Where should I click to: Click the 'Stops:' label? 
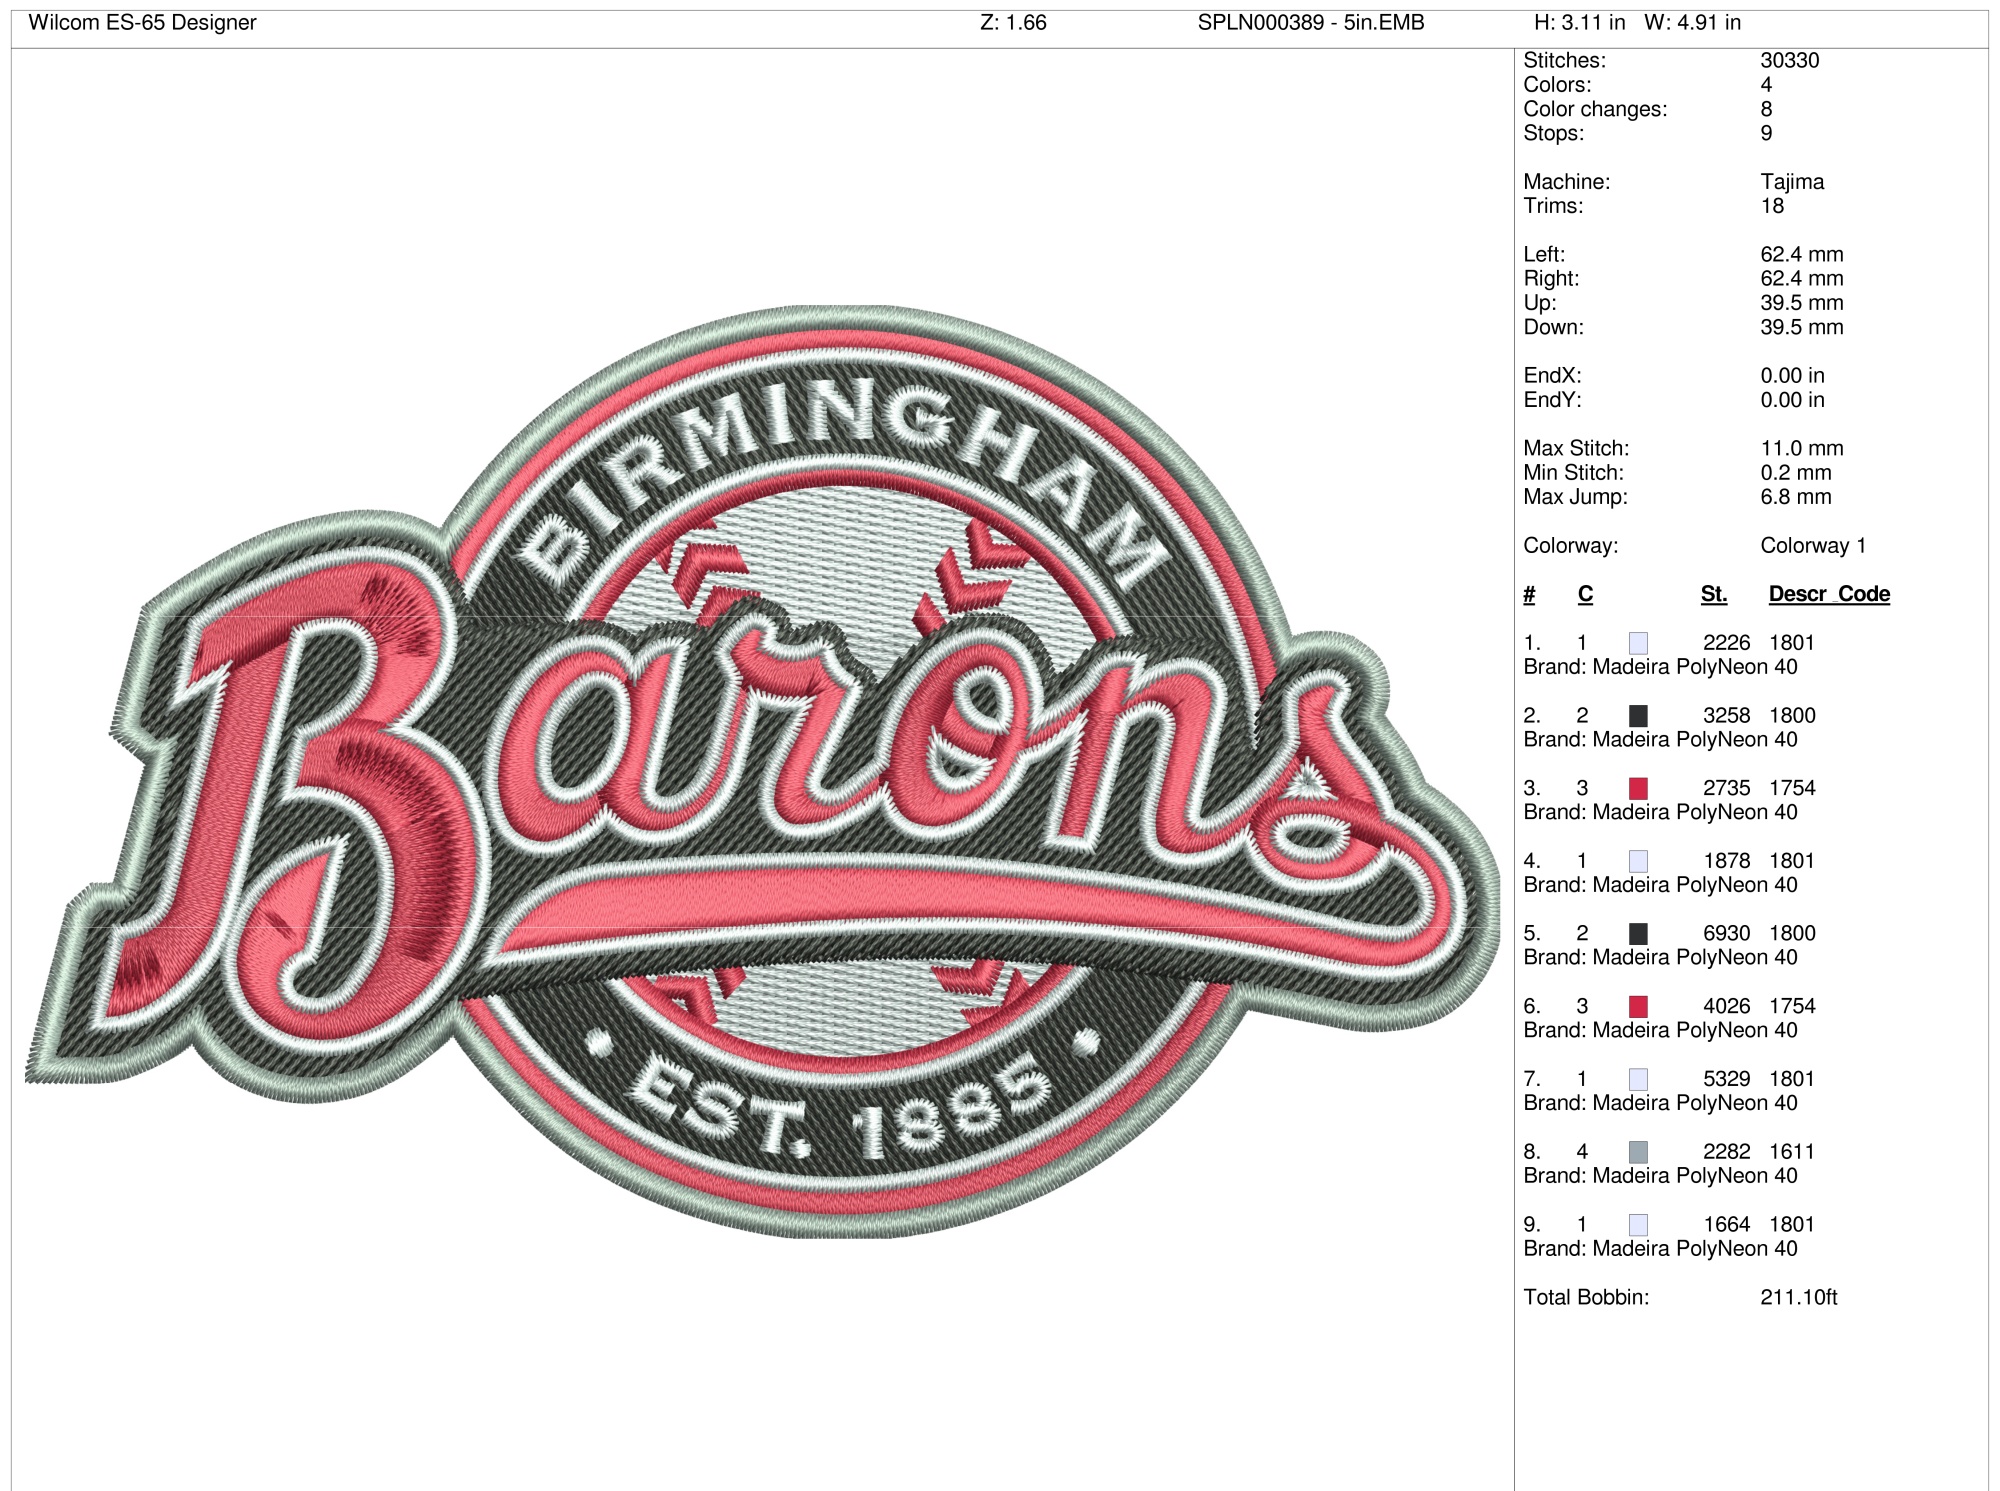[1554, 133]
